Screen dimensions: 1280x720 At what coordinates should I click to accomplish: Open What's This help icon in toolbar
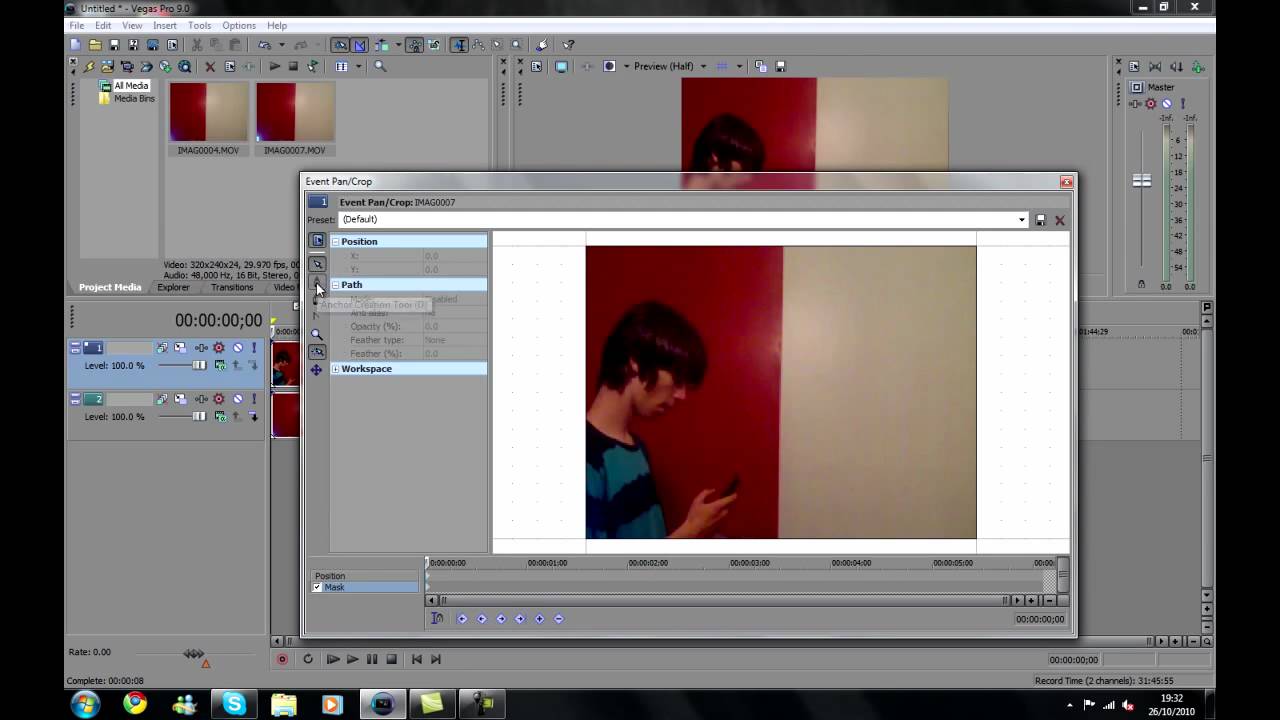[x=569, y=45]
